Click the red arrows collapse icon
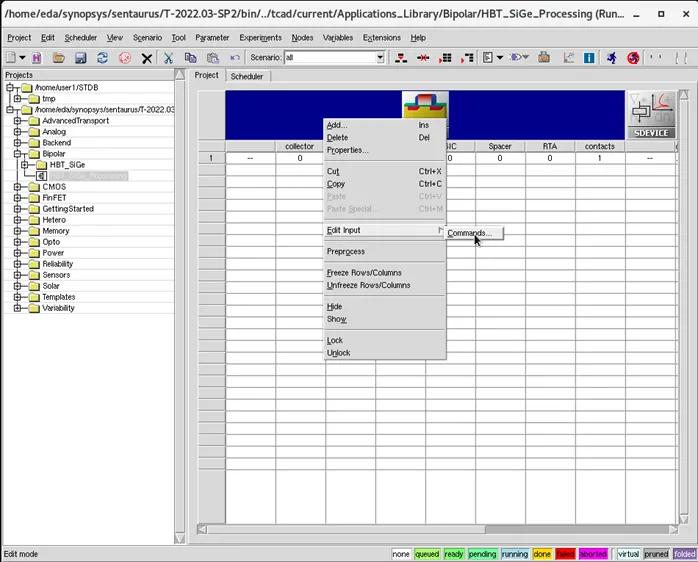698x562 pixels. coord(423,57)
